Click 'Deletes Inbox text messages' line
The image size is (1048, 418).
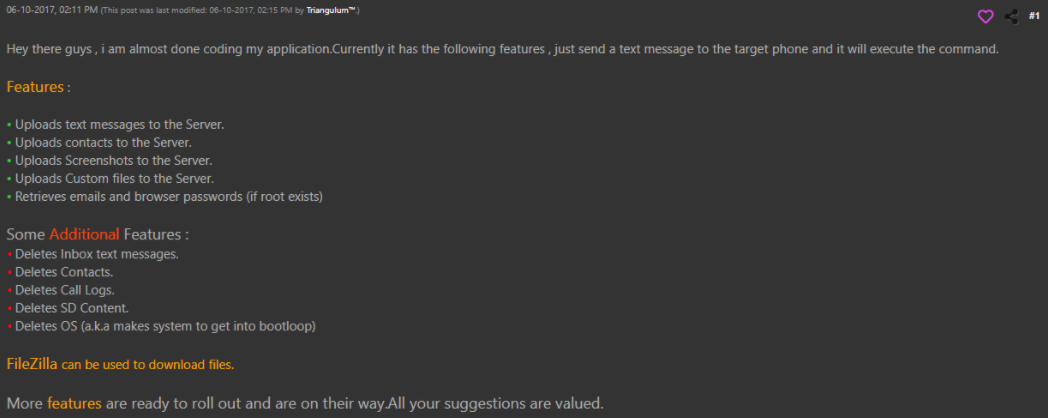pos(97,254)
